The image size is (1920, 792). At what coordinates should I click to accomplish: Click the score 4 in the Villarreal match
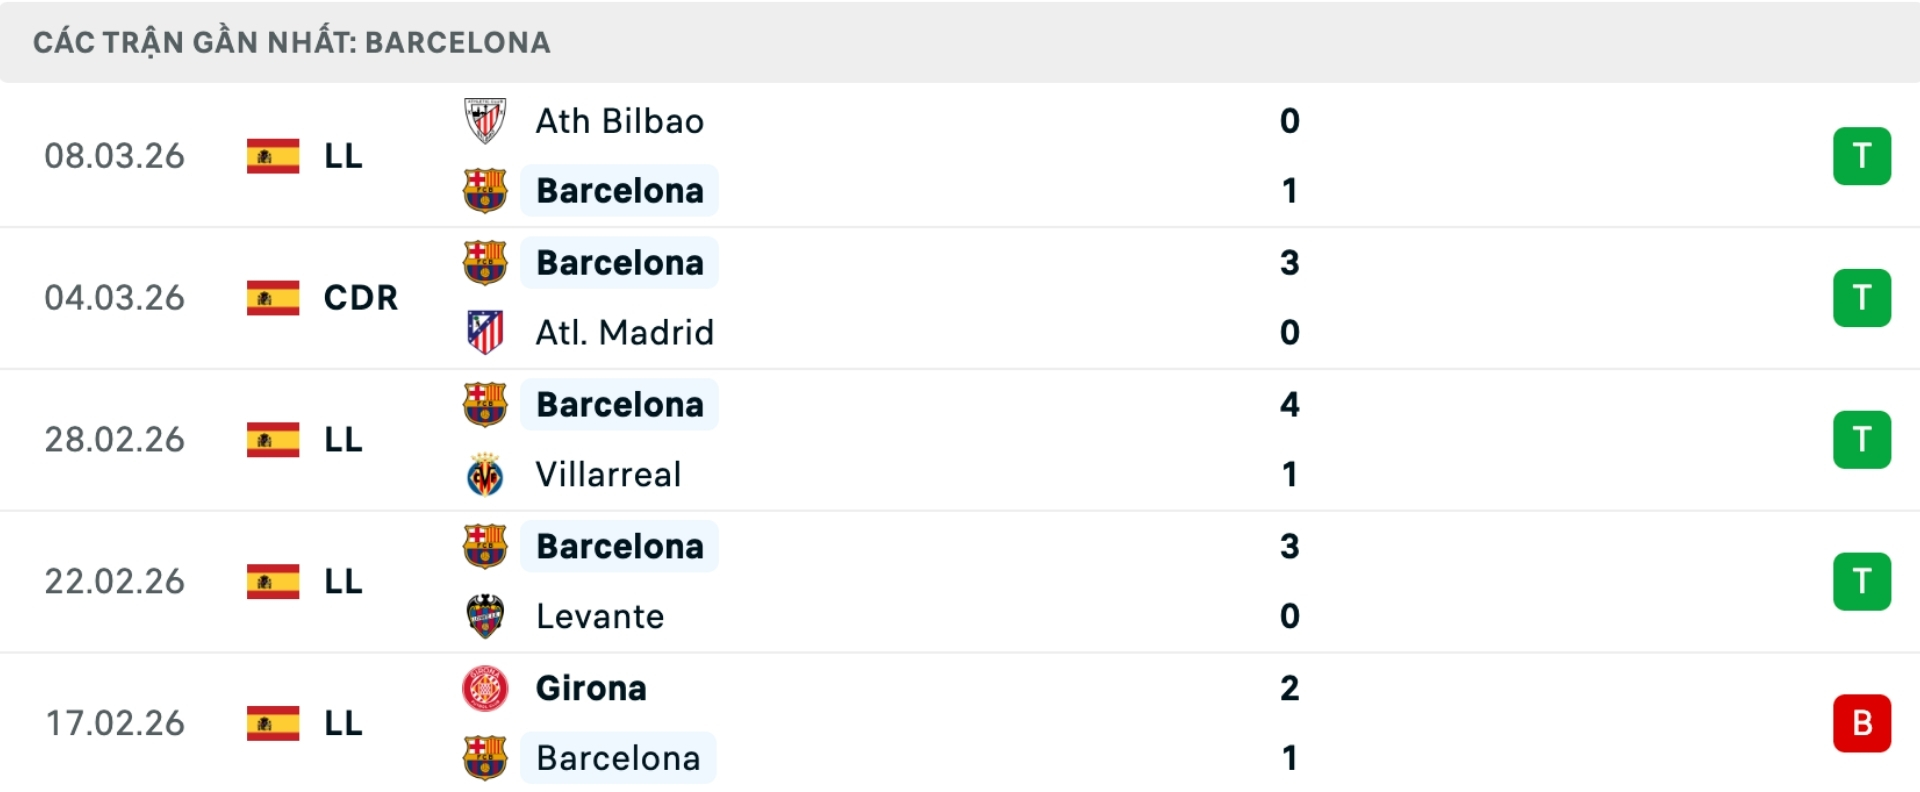(1291, 404)
